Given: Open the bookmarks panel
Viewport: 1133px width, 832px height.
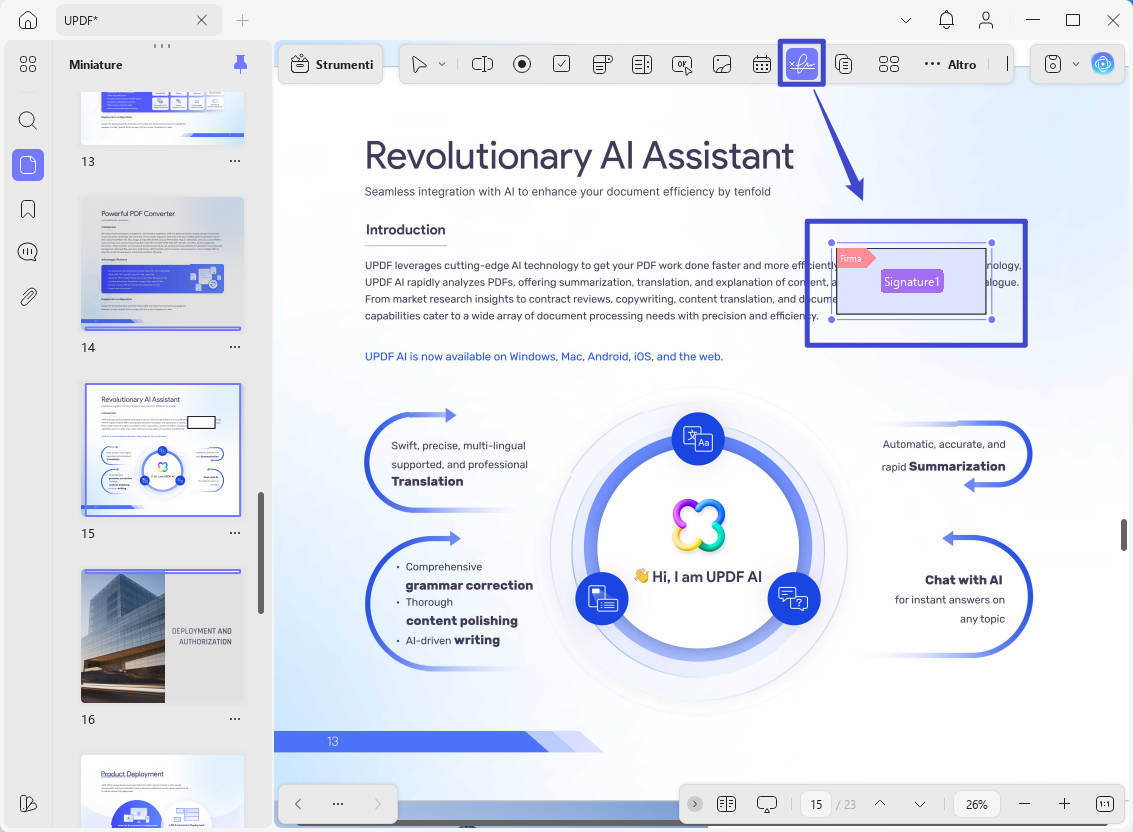Looking at the screenshot, I should tap(27, 210).
